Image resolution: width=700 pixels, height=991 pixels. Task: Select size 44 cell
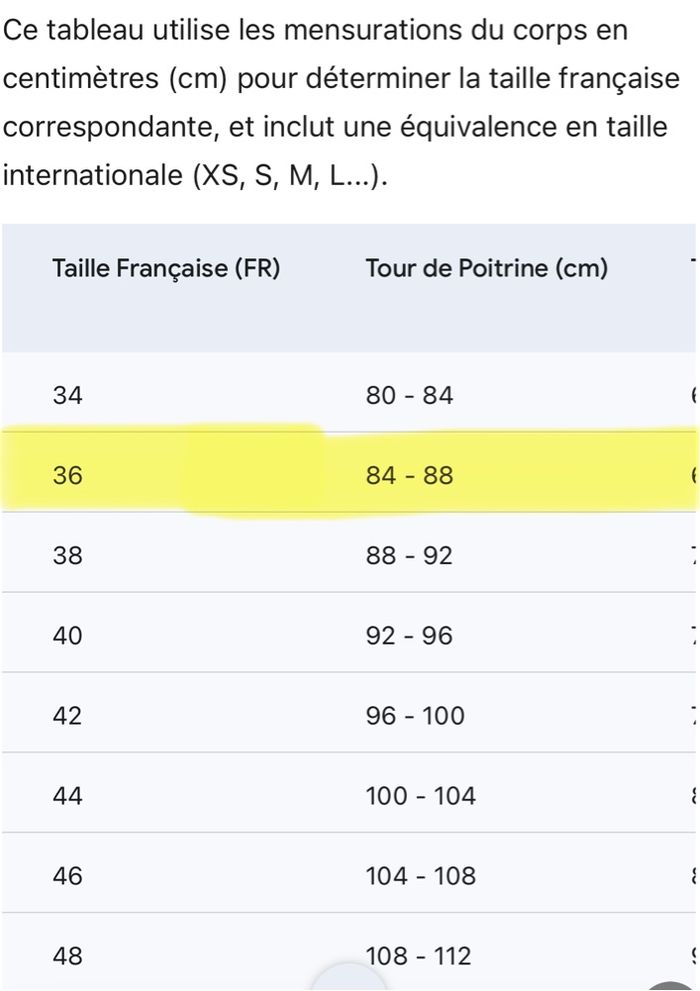click(67, 796)
